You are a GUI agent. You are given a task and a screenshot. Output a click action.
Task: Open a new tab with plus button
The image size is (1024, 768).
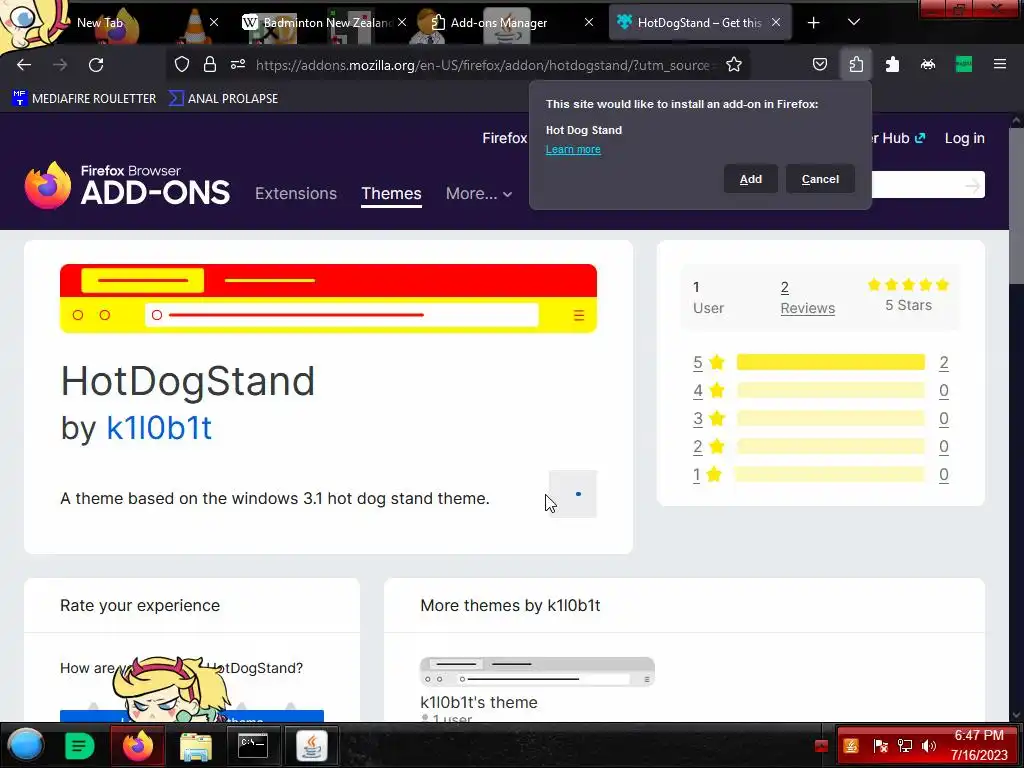pyautogui.click(x=814, y=23)
